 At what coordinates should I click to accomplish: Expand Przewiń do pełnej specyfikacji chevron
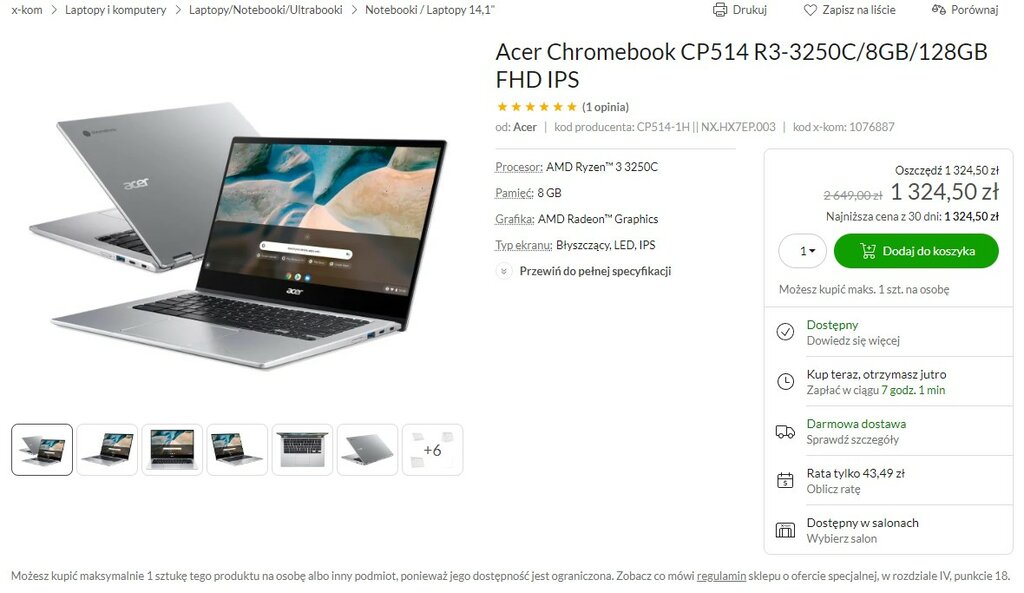click(x=504, y=271)
